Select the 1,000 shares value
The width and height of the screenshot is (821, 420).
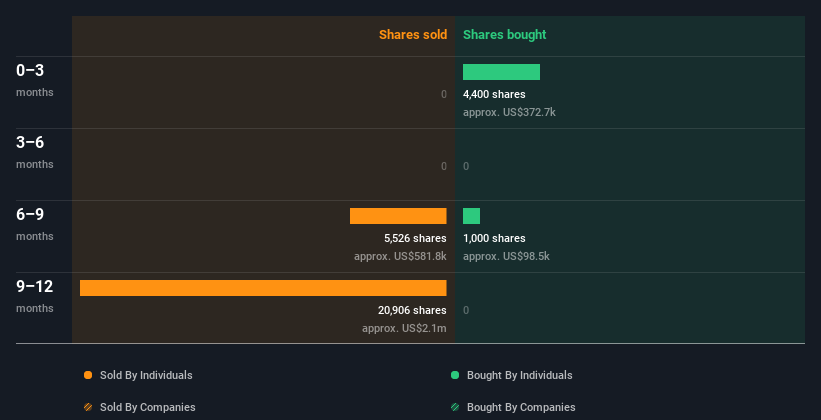pyautogui.click(x=494, y=238)
